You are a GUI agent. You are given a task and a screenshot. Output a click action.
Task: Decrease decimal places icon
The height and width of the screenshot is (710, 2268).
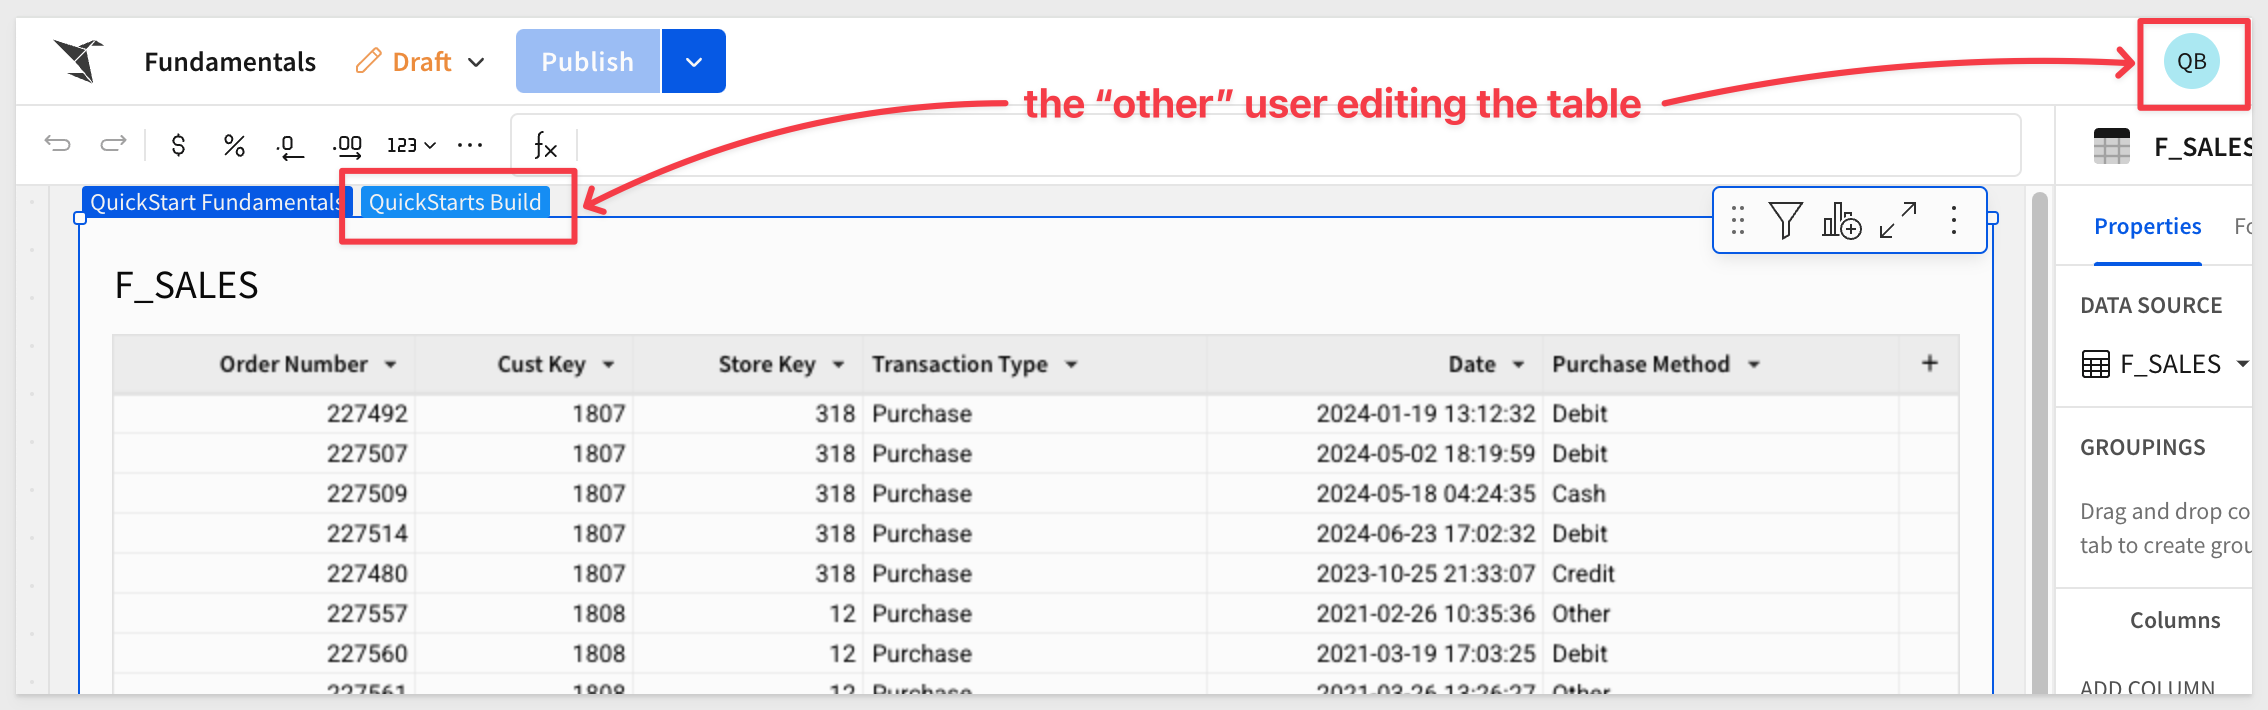[289, 146]
